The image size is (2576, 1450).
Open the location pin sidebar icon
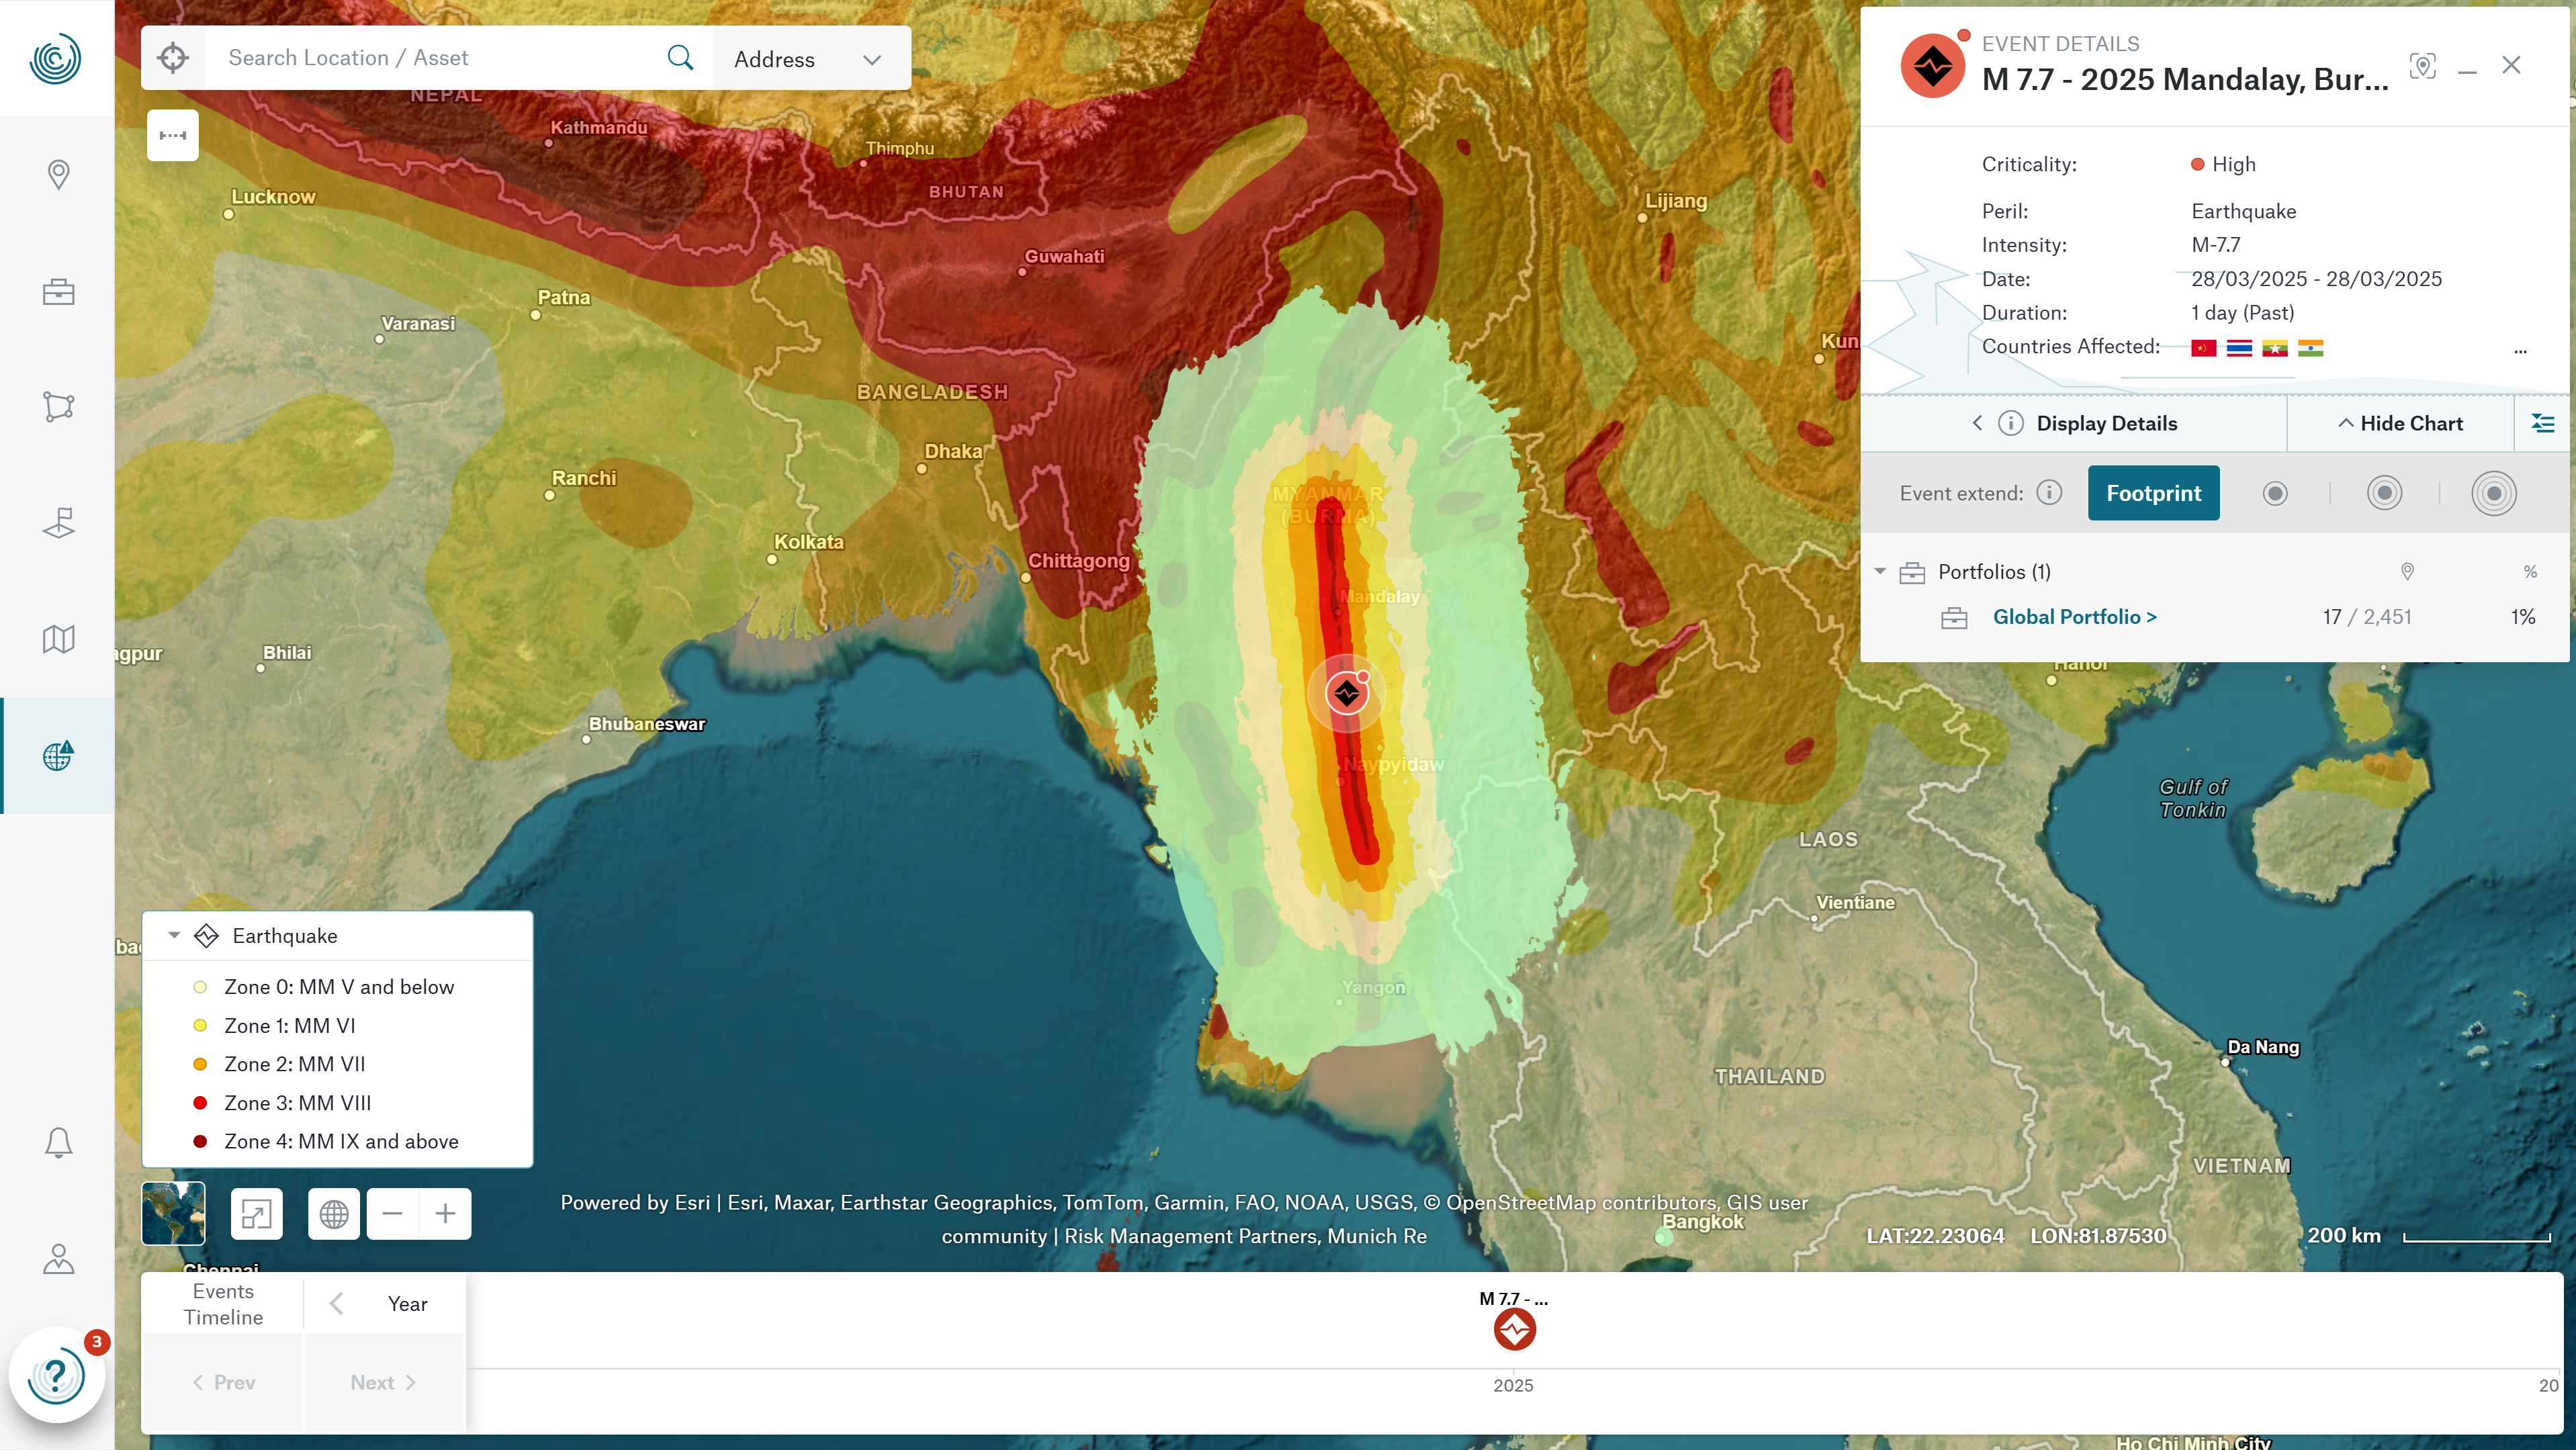coord(58,175)
